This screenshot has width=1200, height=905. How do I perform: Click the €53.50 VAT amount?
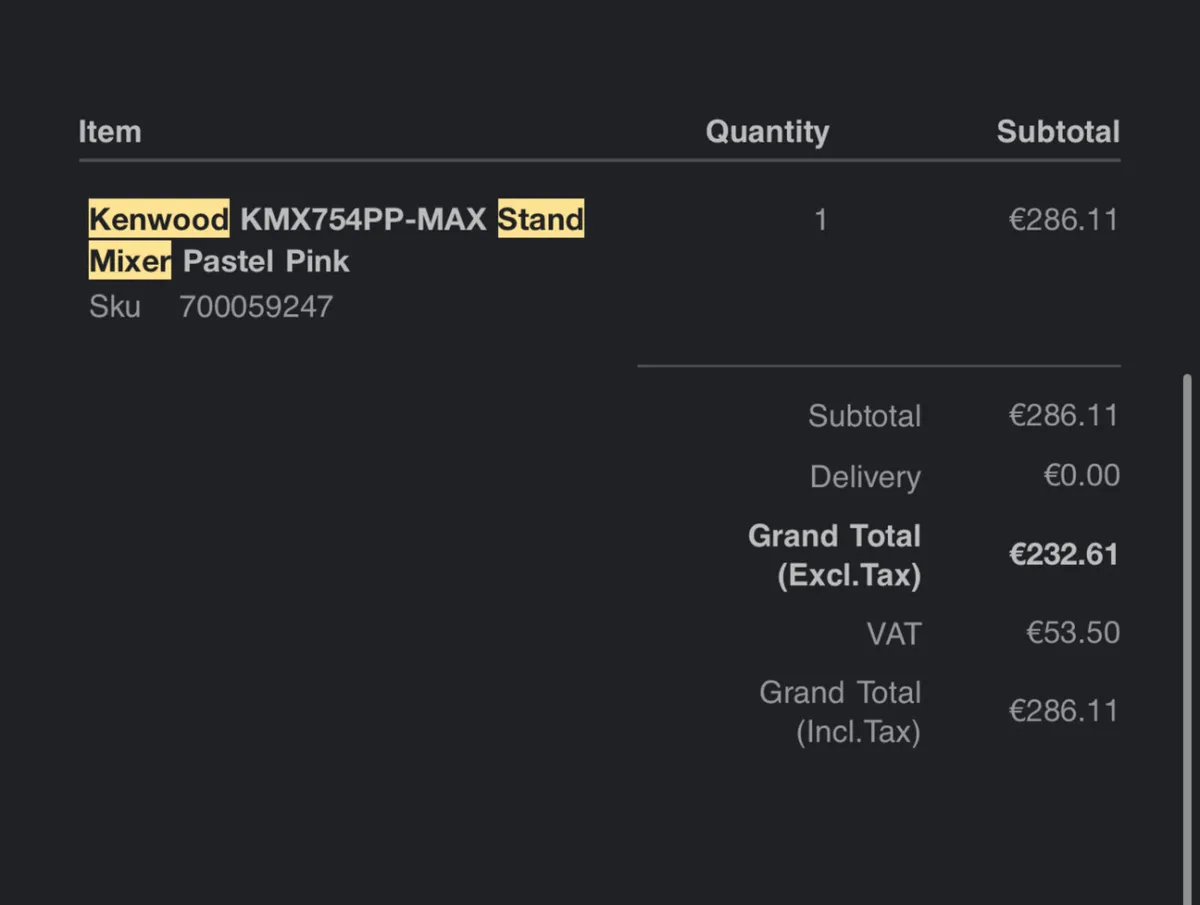click(1073, 633)
